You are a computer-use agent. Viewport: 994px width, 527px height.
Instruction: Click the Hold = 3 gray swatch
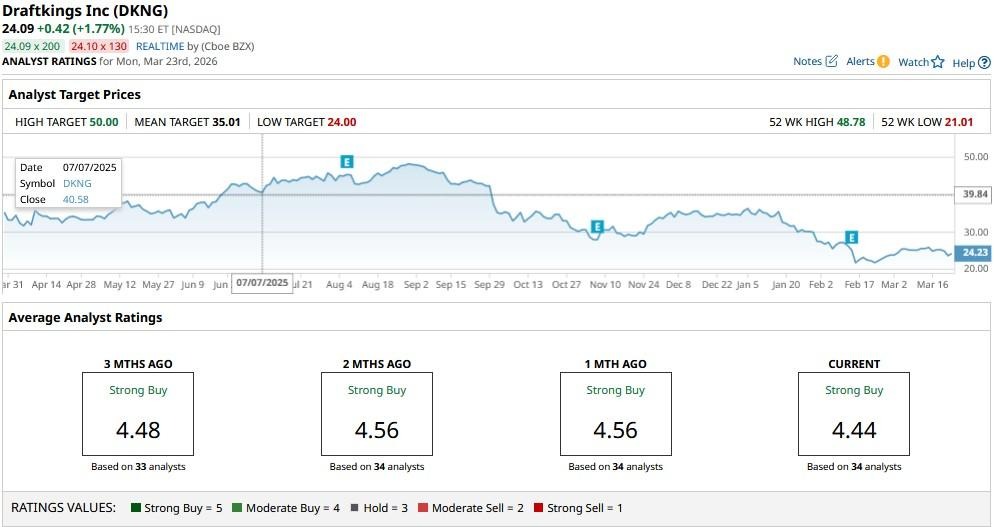(x=354, y=507)
